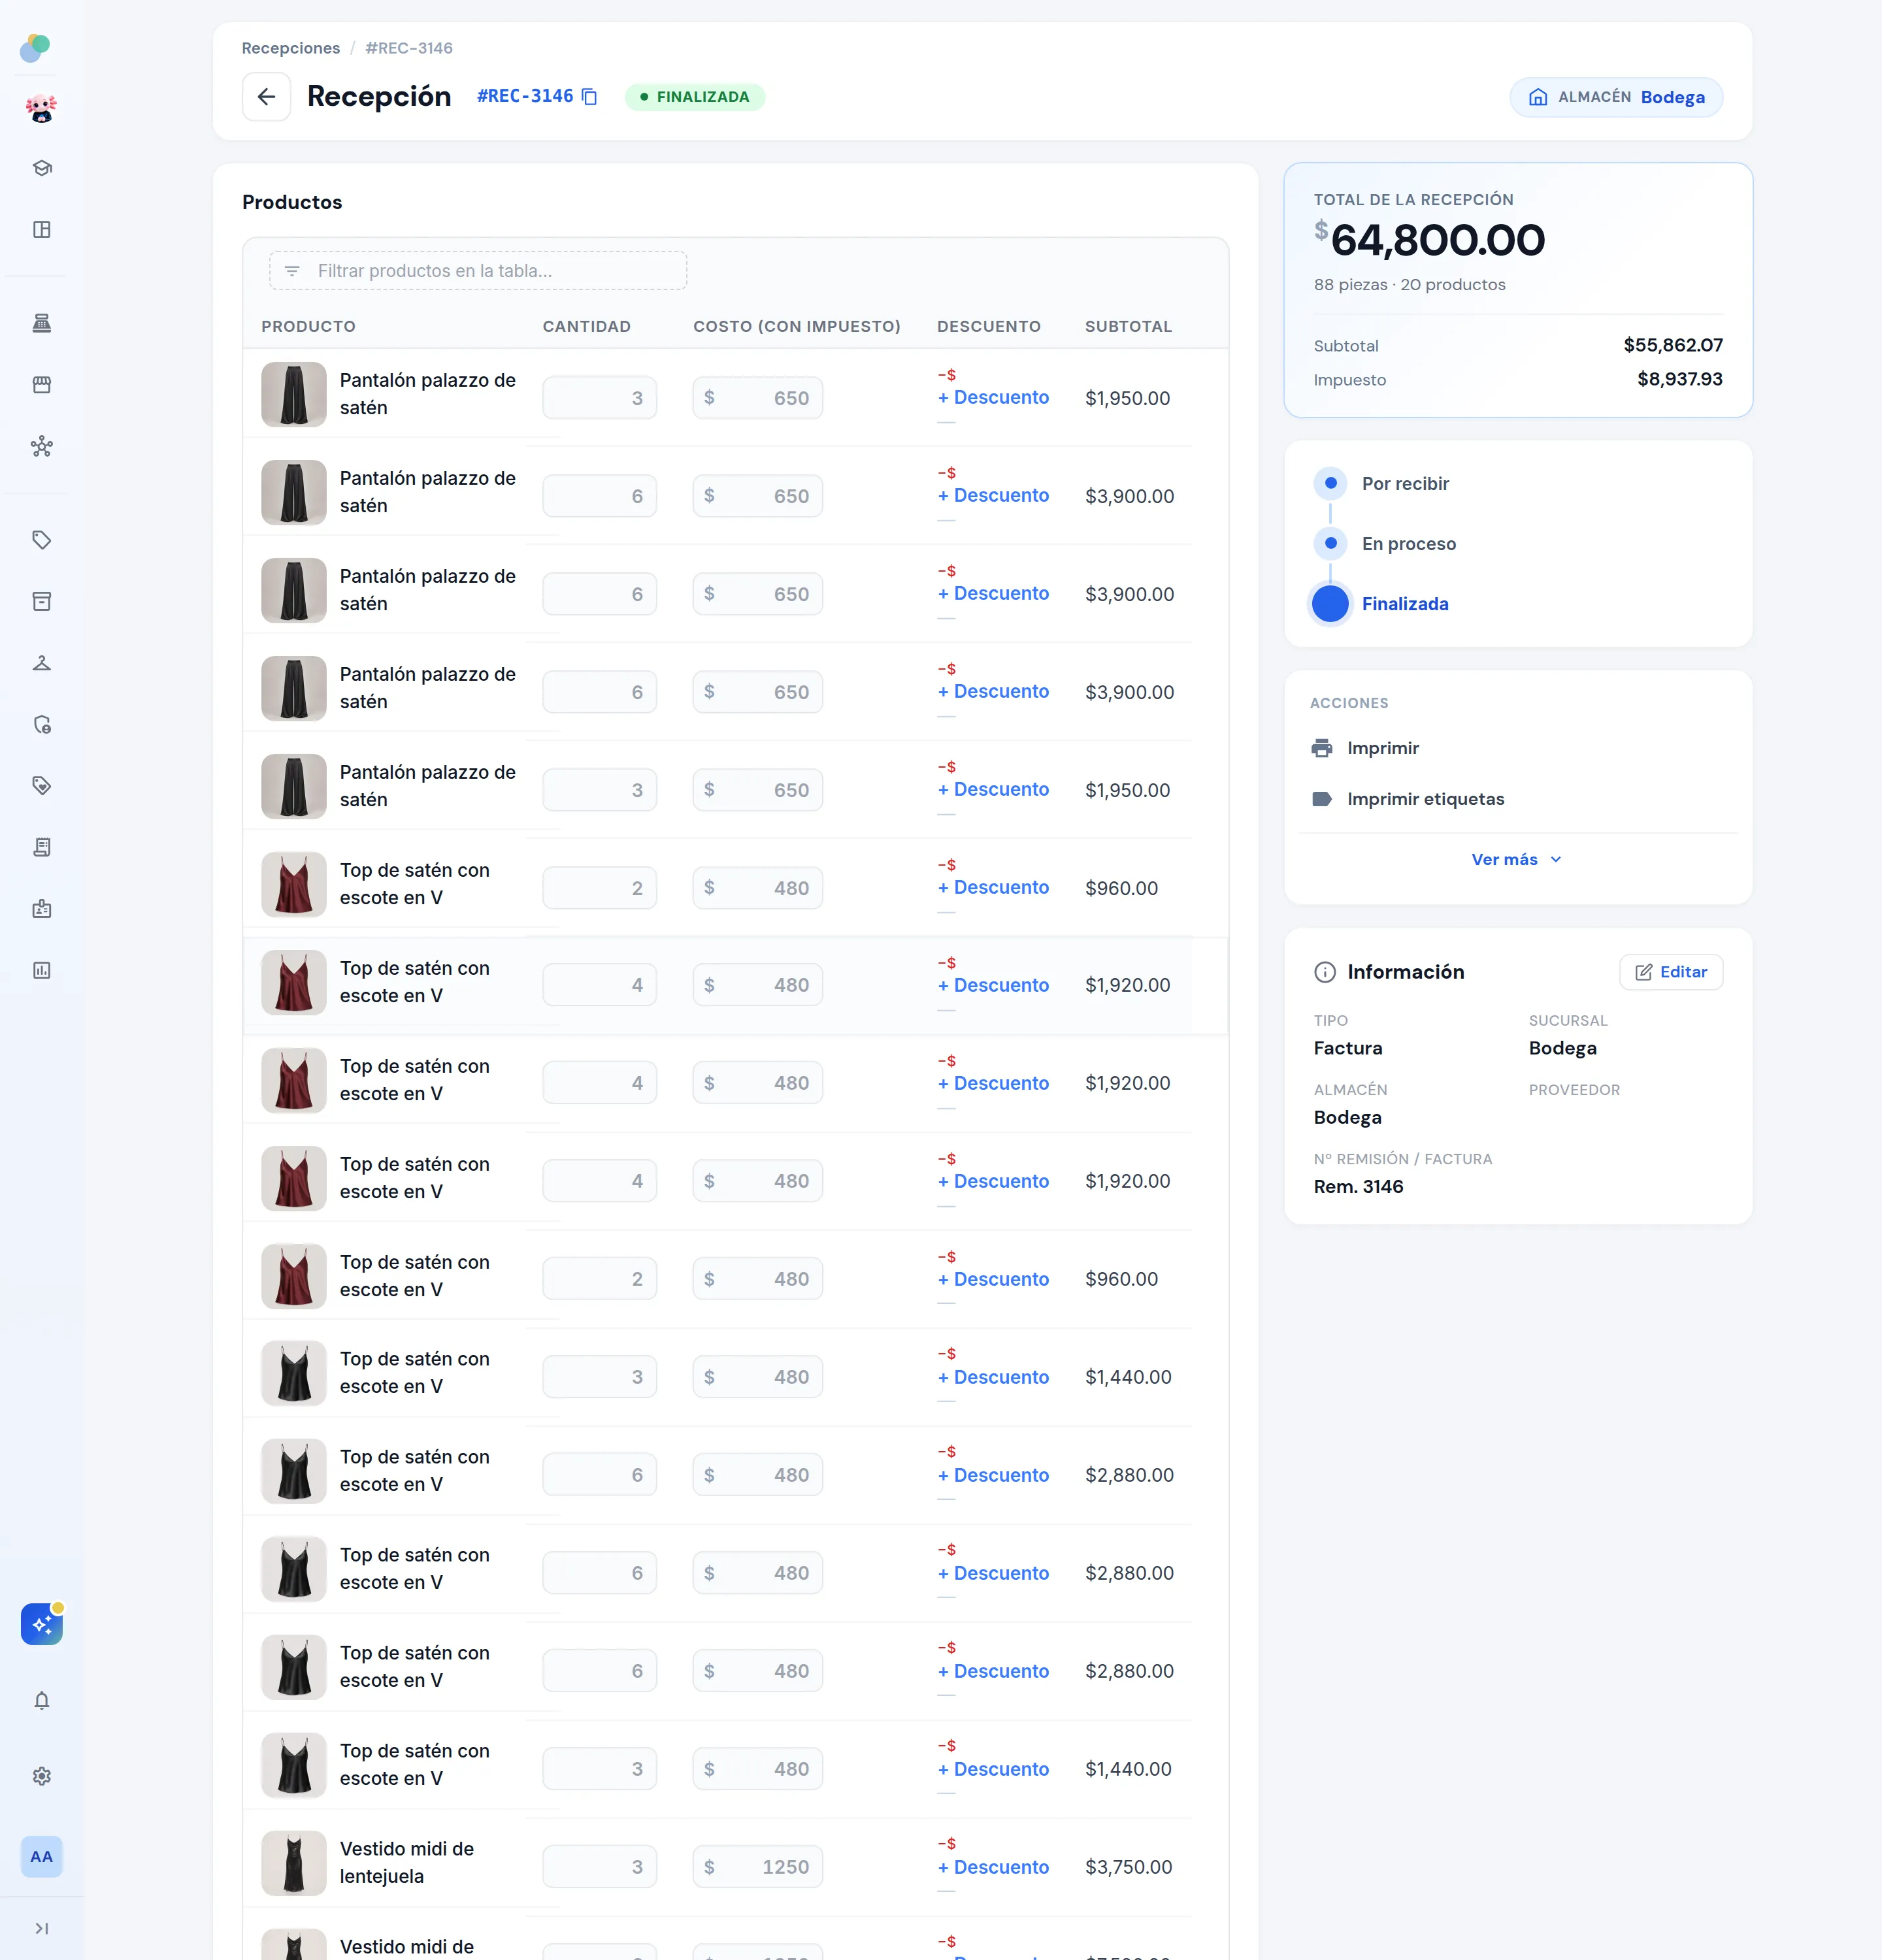The height and width of the screenshot is (1960, 1882).
Task: Select the En proceso status step
Action: tap(1384, 544)
